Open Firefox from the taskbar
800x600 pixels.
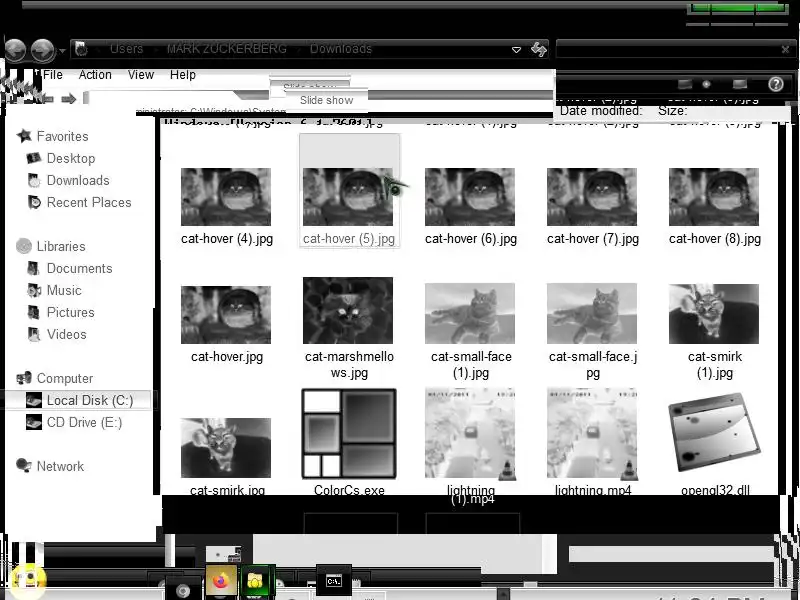tap(221, 581)
